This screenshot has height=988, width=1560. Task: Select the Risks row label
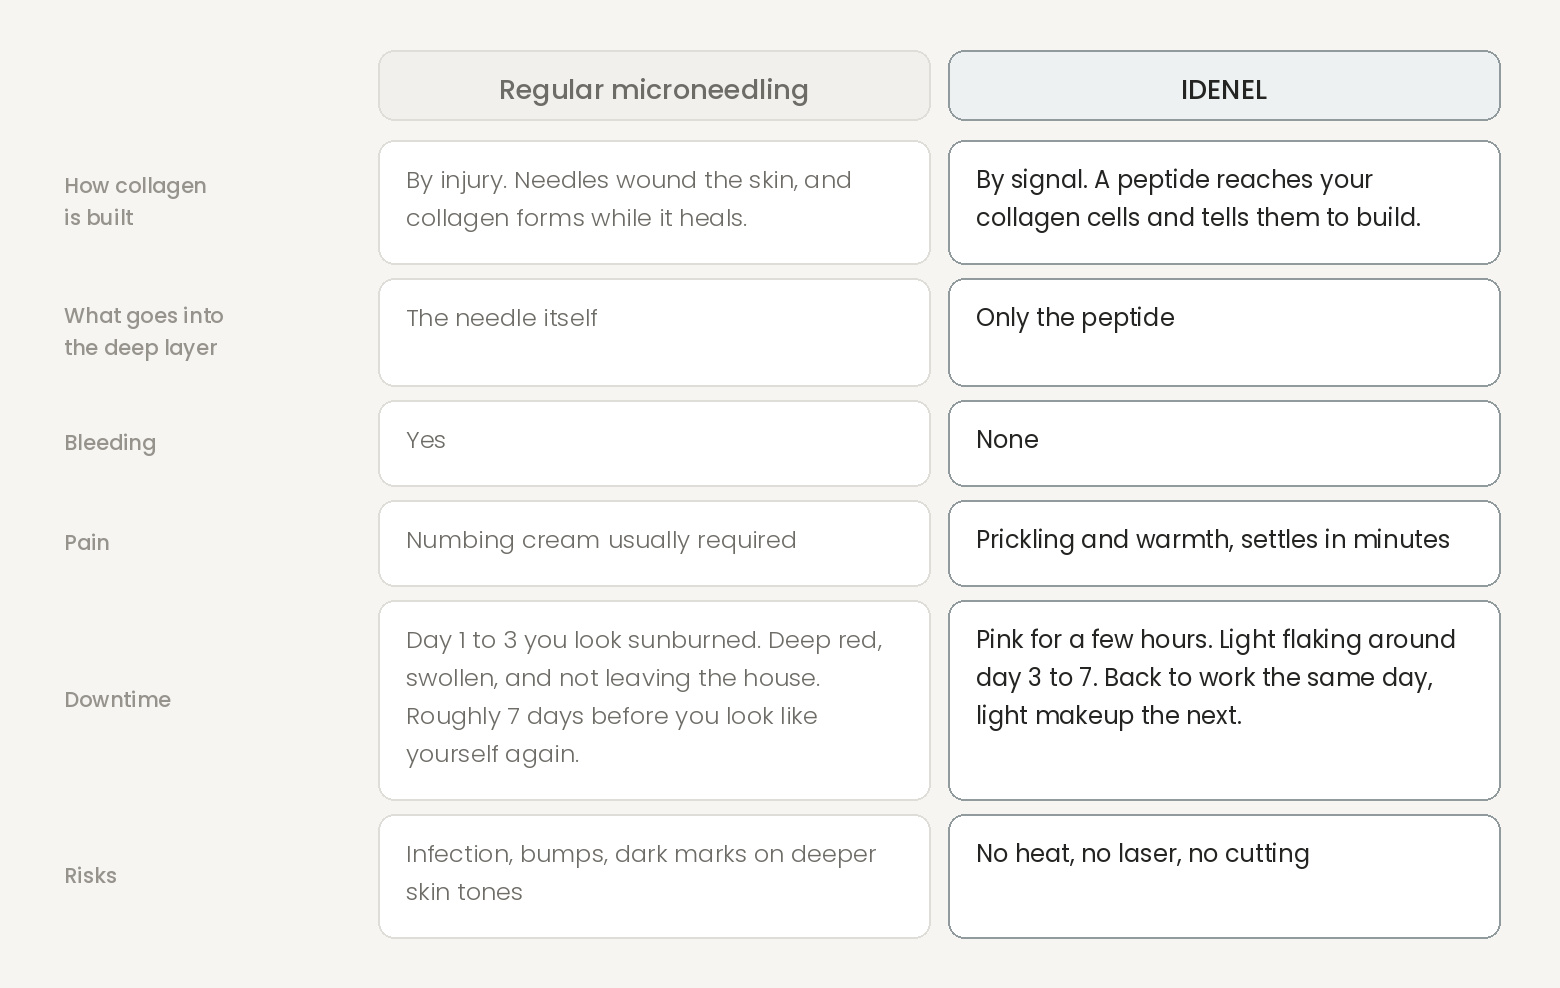click(x=90, y=876)
